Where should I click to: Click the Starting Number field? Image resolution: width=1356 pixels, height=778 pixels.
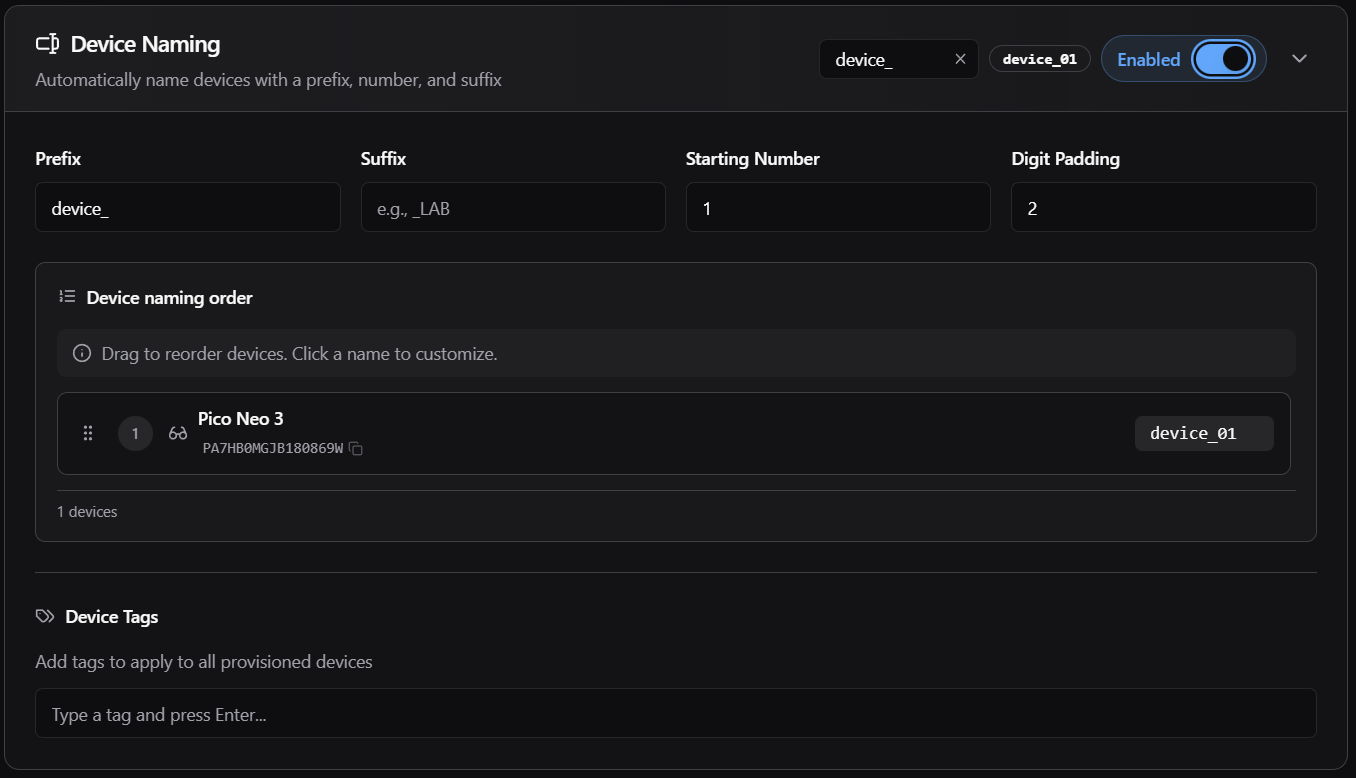click(x=838, y=207)
